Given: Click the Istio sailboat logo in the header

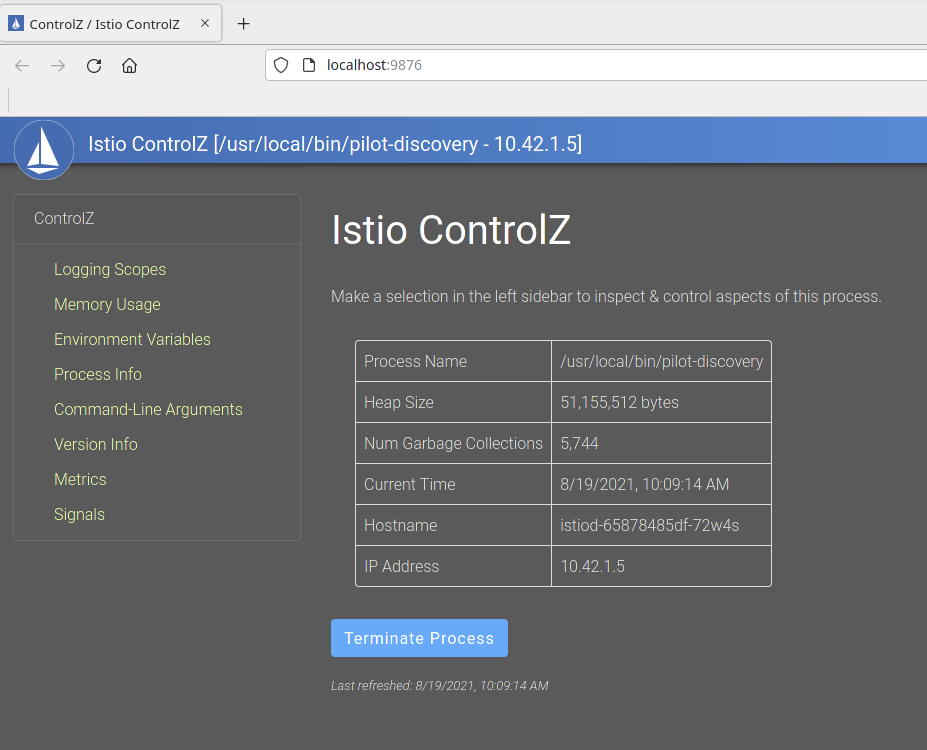Looking at the screenshot, I should pyautogui.click(x=44, y=149).
